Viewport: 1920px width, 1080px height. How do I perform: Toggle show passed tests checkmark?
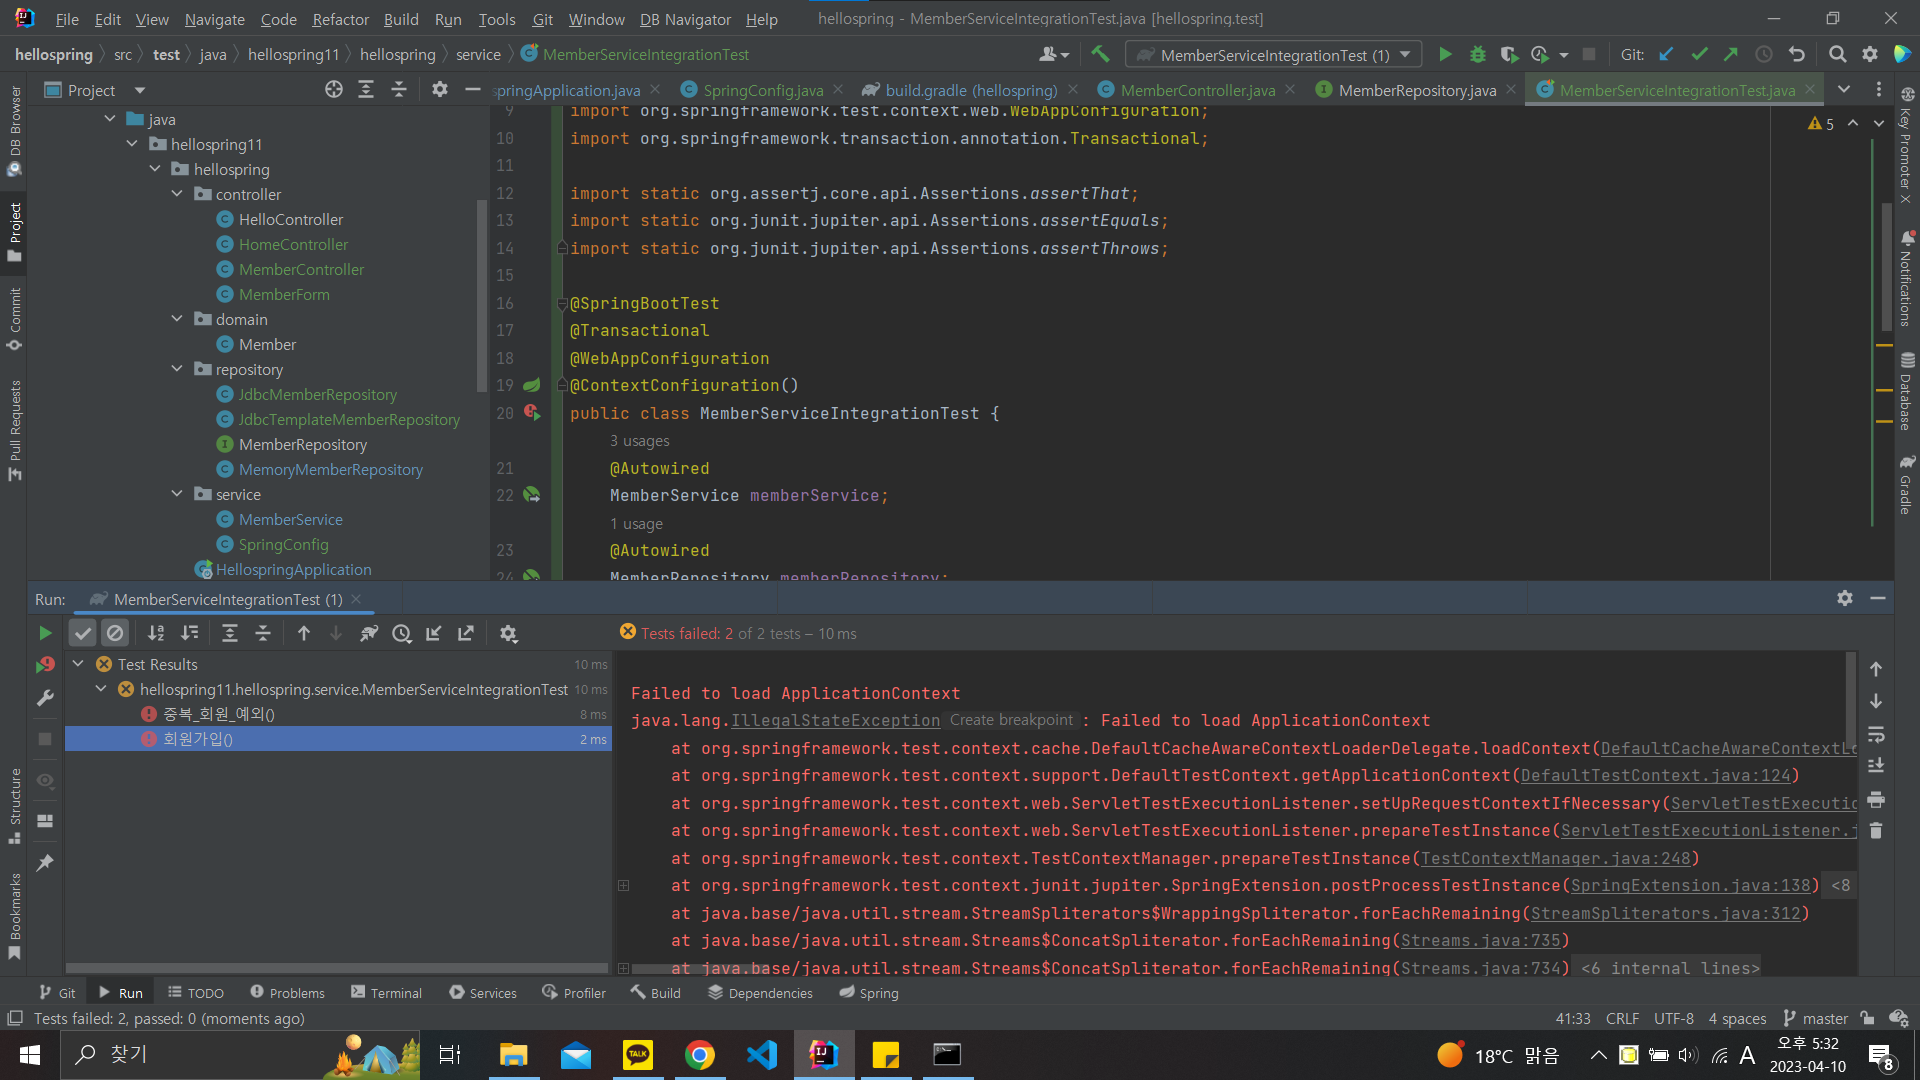pyautogui.click(x=83, y=633)
